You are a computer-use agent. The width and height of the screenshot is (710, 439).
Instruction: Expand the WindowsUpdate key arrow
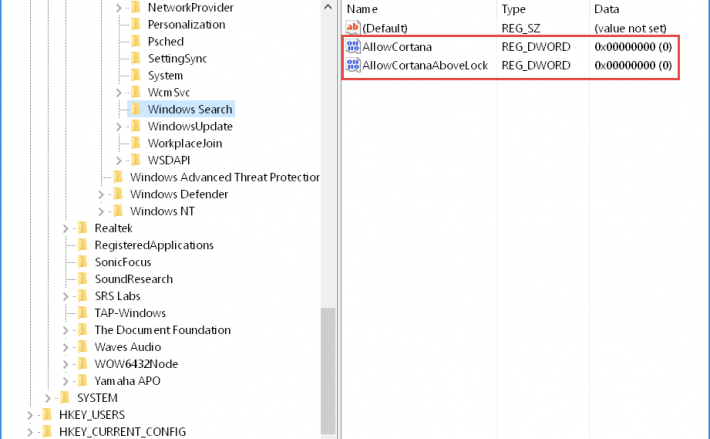[119, 126]
